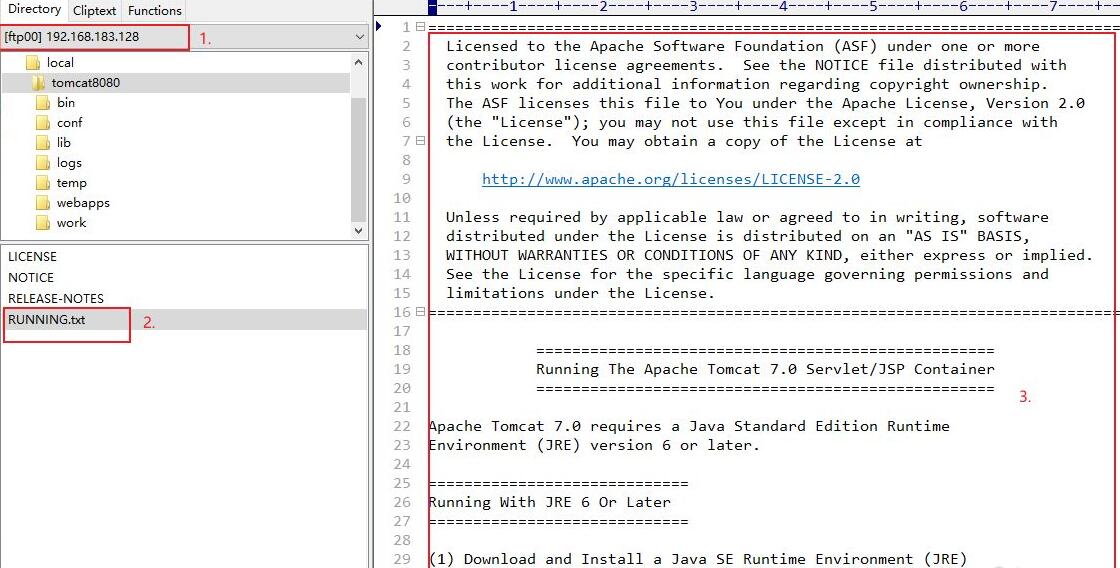
Task: Click the logs folder icon
Action: [43, 162]
